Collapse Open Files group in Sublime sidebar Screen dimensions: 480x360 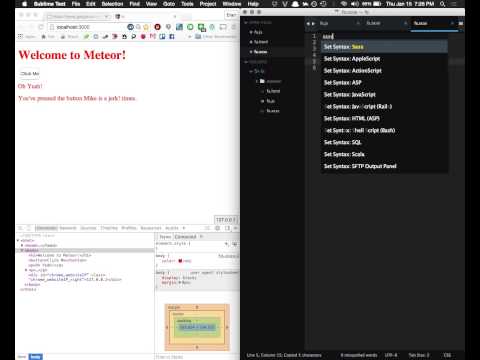point(246,22)
